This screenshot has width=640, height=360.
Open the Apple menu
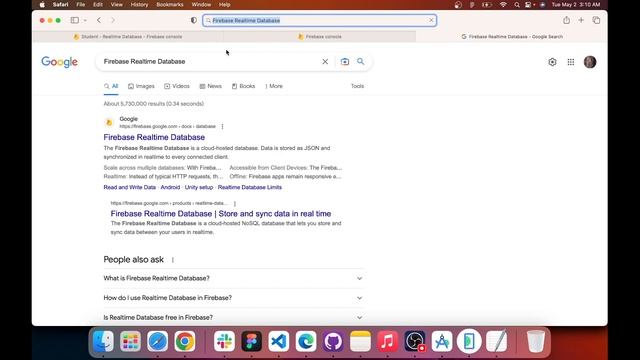click(x=42, y=4)
